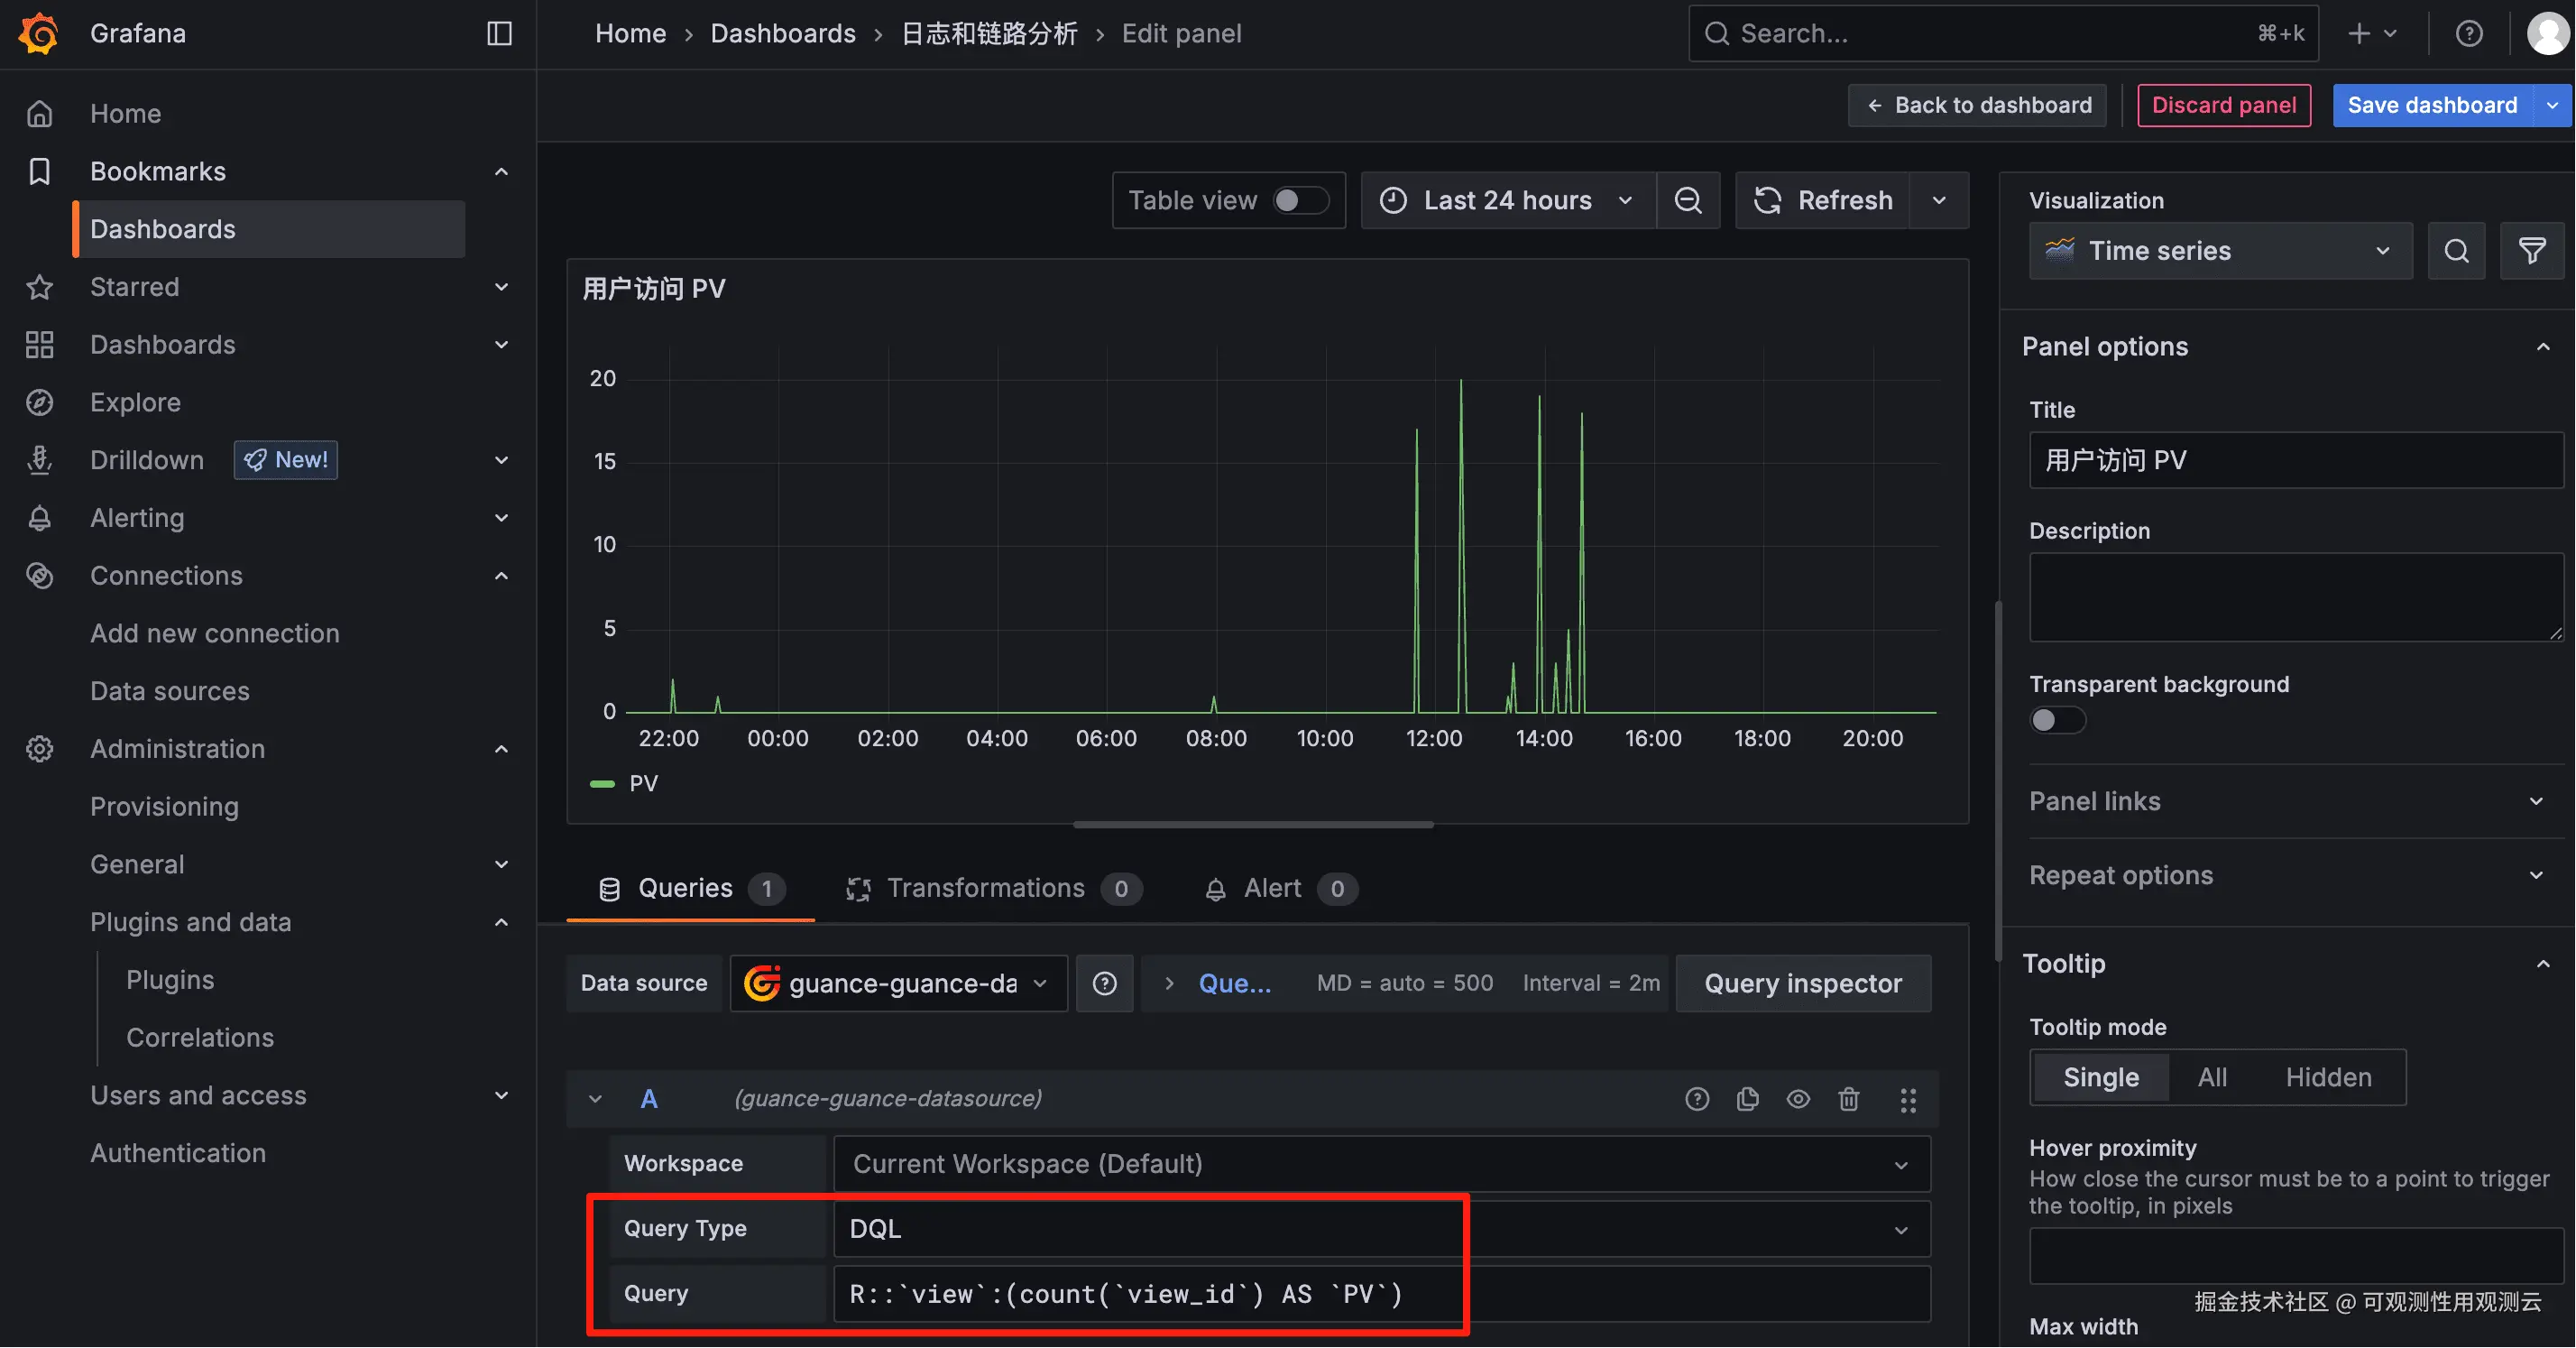Click the zoom out time range icon

click(x=1687, y=200)
